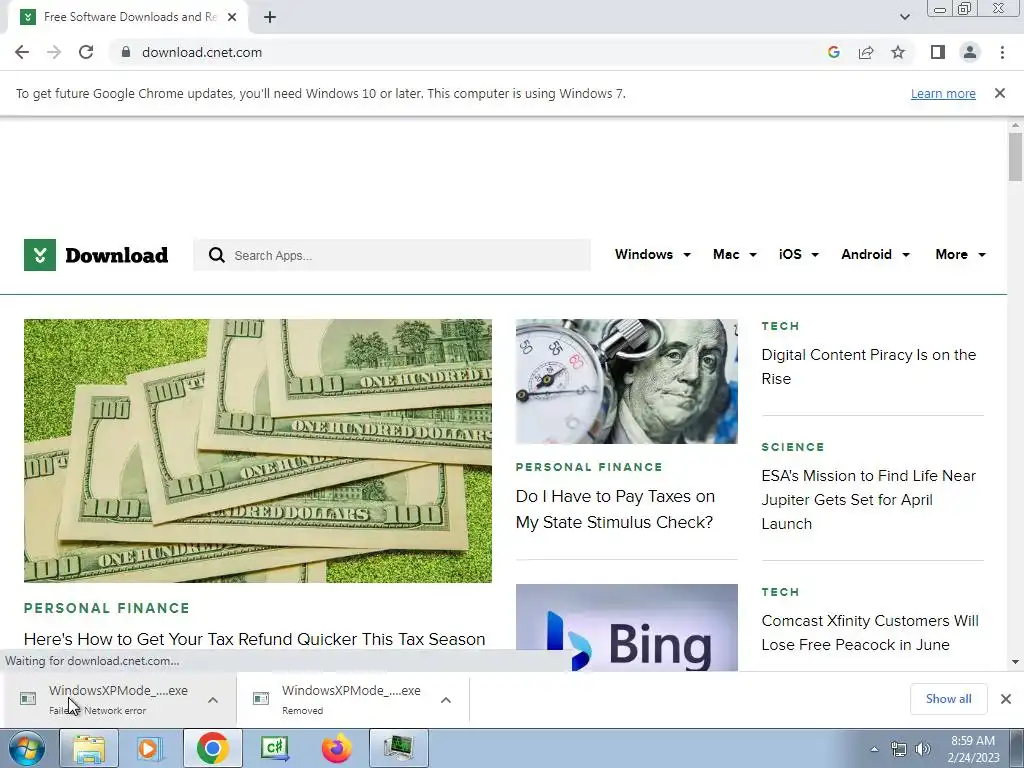Screen dimensions: 1024x768
Task: Expand options for failed WindowsXPMode download
Action: [x=213, y=699]
